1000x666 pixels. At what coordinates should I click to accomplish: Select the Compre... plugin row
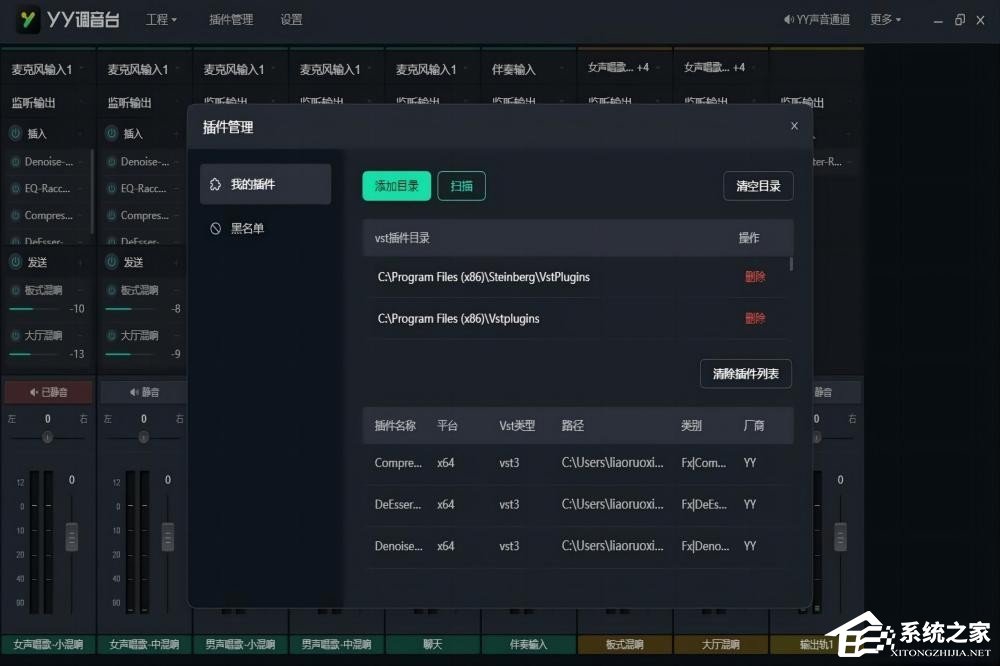click(x=578, y=463)
